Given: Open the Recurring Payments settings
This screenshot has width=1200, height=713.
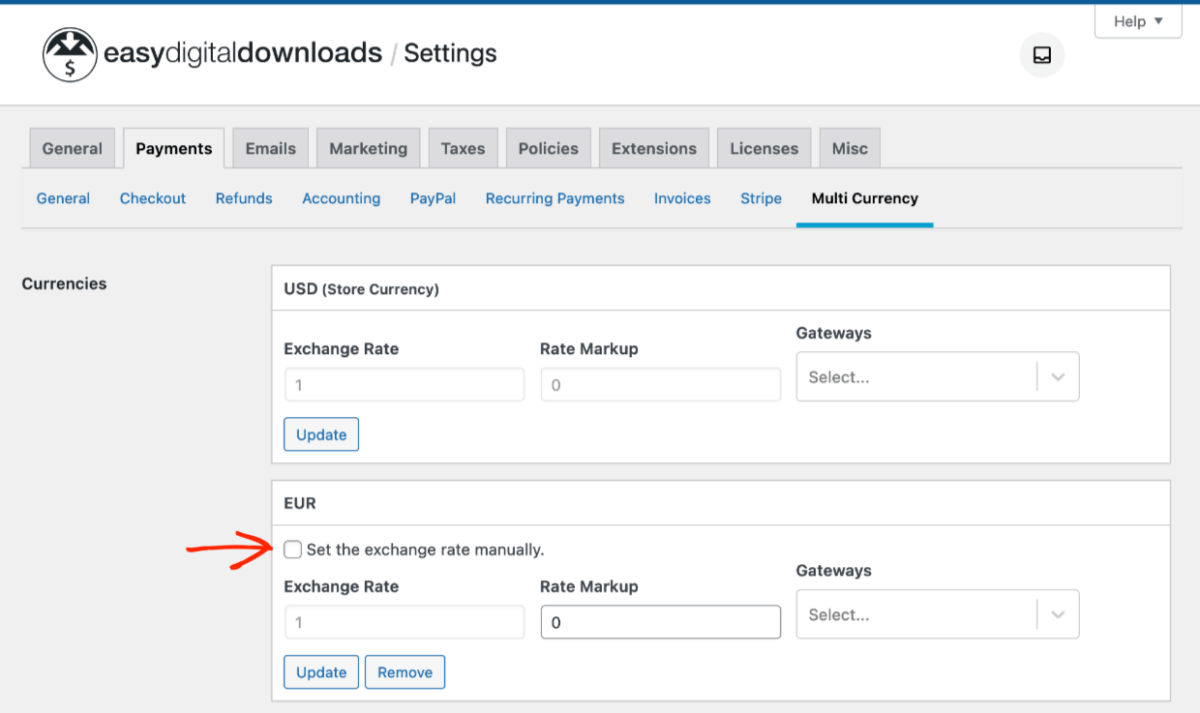Looking at the screenshot, I should click(x=554, y=198).
